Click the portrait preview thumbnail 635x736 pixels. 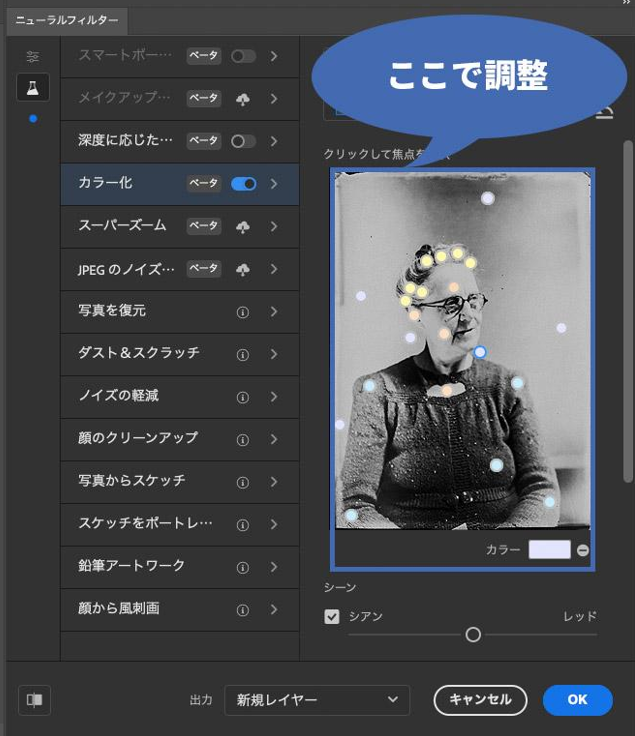tap(463, 350)
